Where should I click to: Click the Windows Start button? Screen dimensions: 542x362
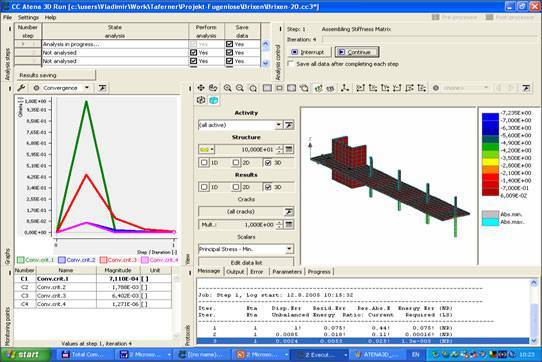tap(24, 354)
